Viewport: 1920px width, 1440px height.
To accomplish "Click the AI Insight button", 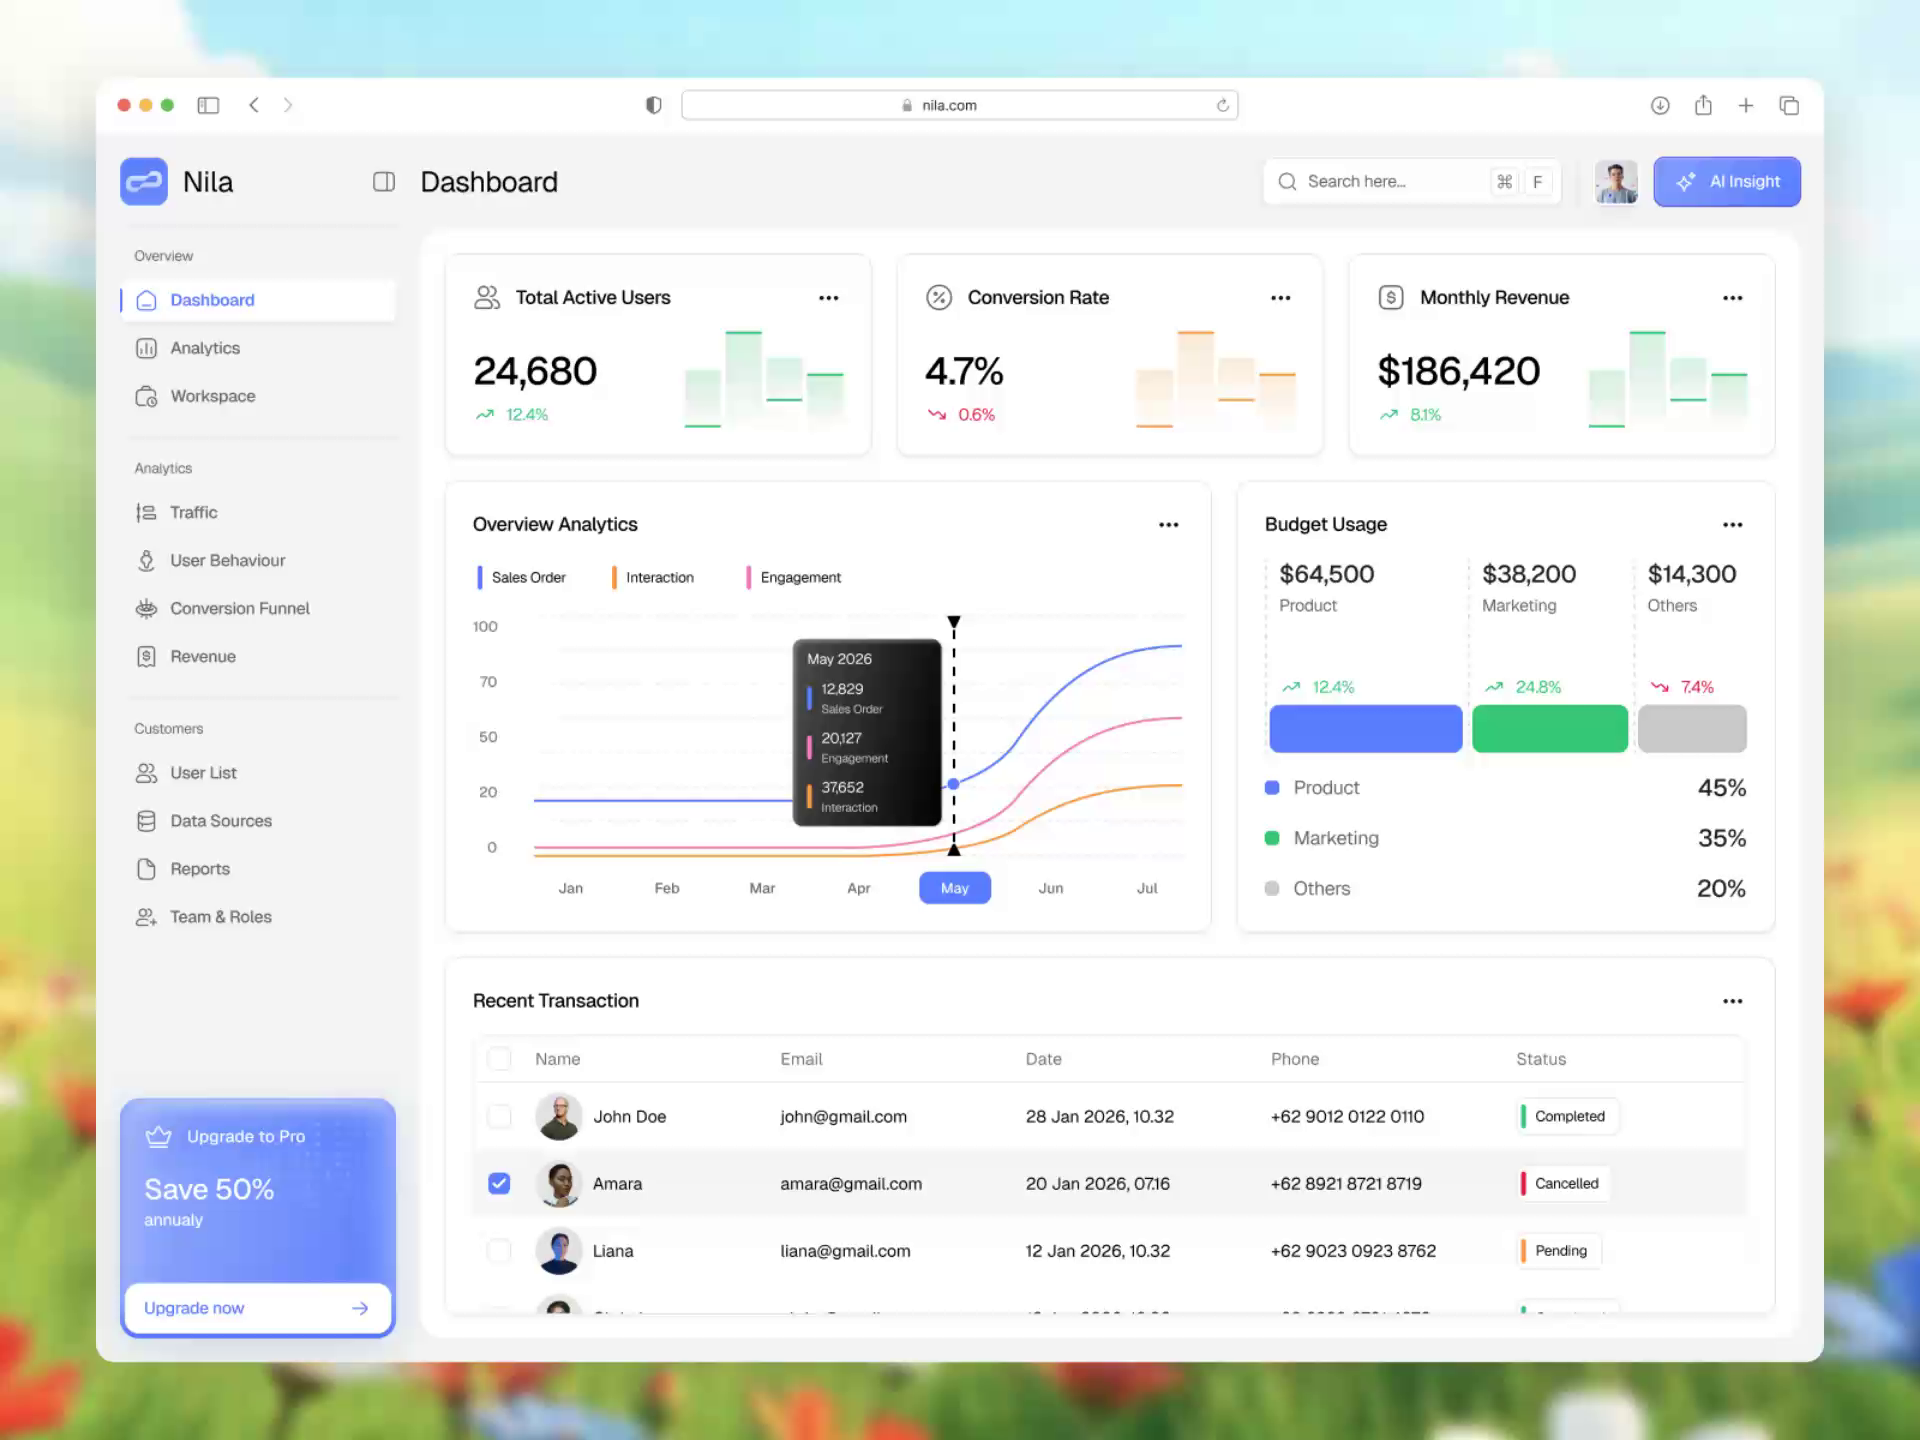I will (1727, 181).
